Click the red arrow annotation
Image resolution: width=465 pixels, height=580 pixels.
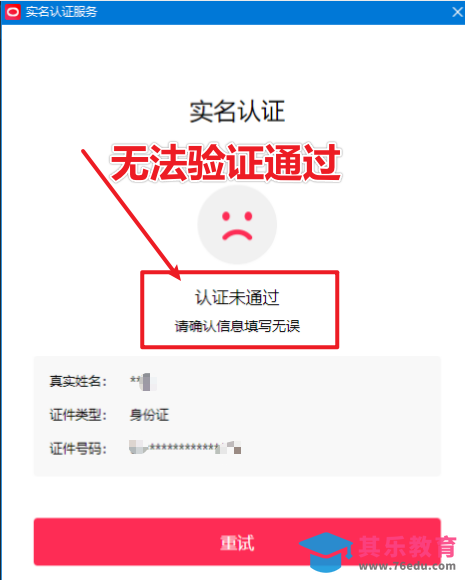click(131, 214)
